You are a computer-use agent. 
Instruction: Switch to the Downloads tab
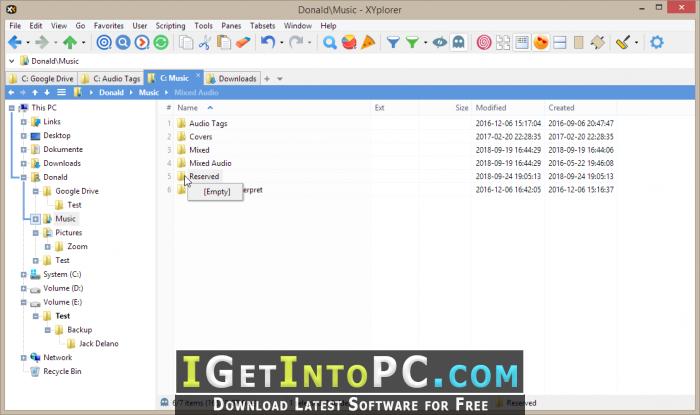[232, 79]
